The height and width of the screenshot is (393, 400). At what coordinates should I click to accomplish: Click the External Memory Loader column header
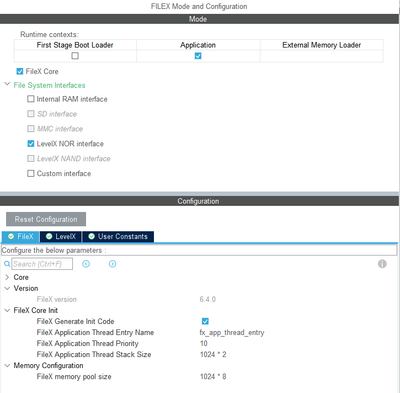pyautogui.click(x=322, y=45)
